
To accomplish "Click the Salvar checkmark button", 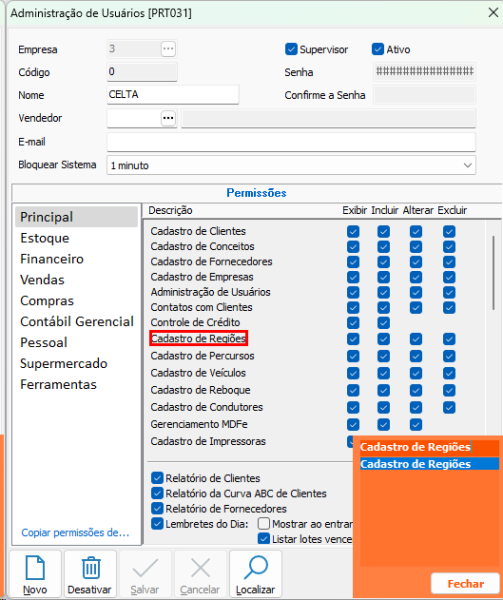I will [x=145, y=574].
